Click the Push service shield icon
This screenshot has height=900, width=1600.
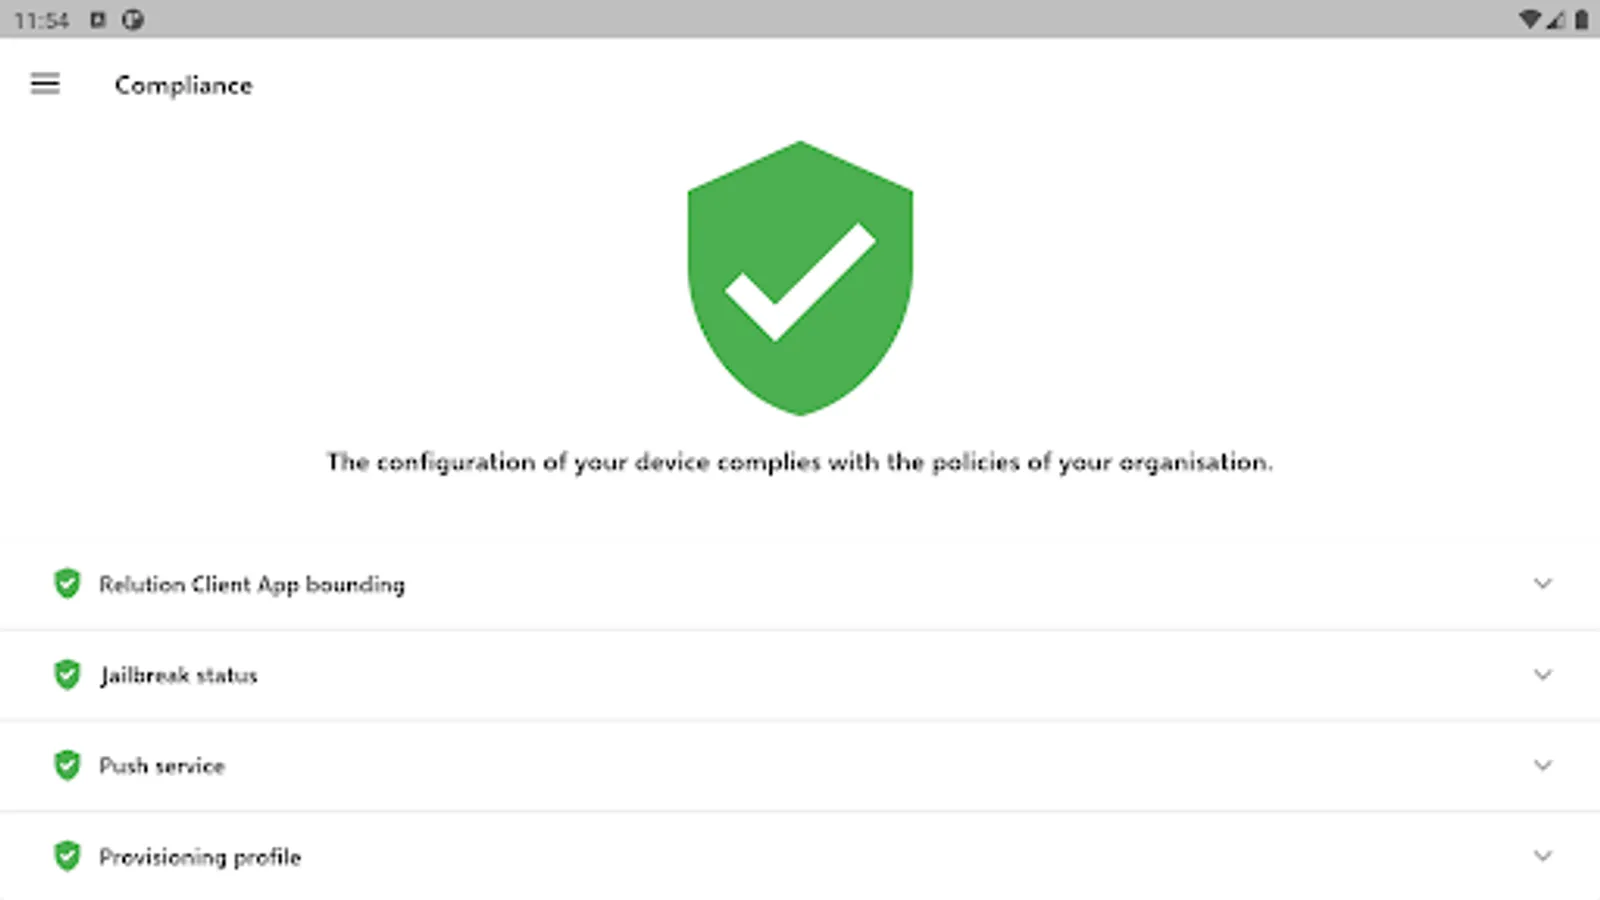(67, 765)
